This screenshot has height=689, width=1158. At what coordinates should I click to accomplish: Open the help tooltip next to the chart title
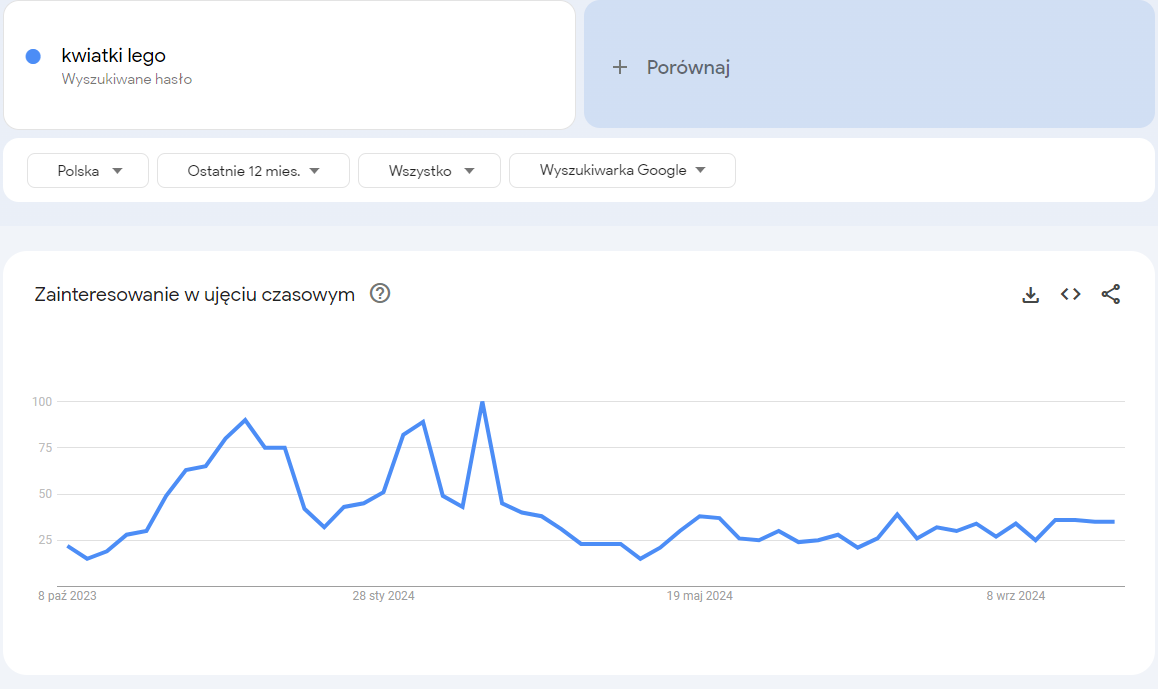[380, 294]
